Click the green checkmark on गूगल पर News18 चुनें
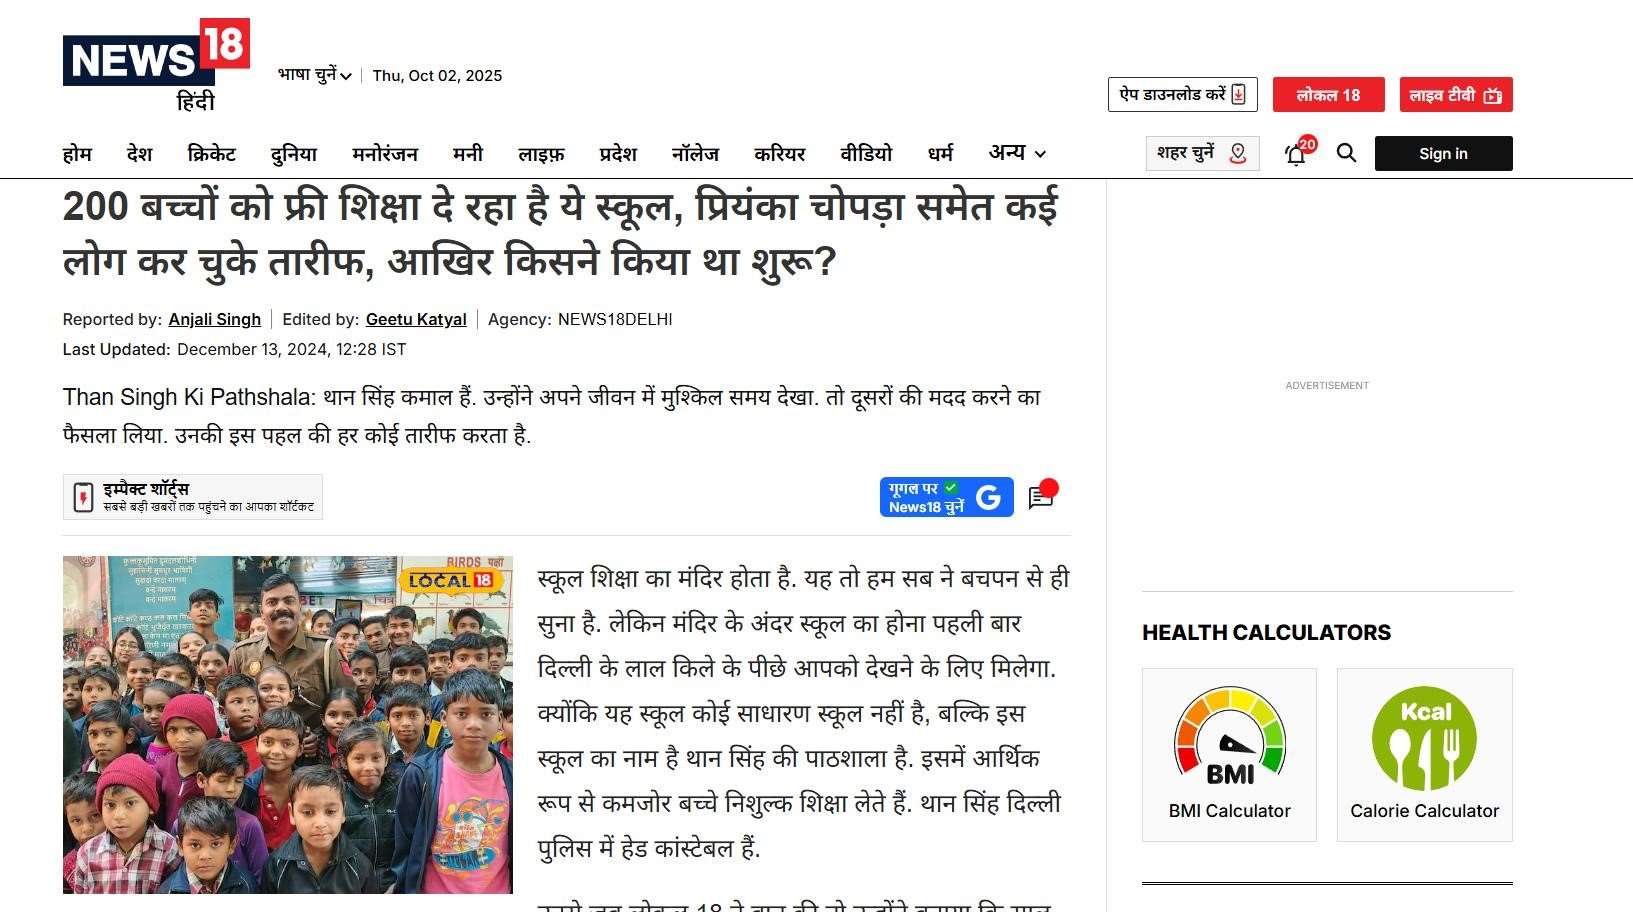The height and width of the screenshot is (912, 1633). 952,487
